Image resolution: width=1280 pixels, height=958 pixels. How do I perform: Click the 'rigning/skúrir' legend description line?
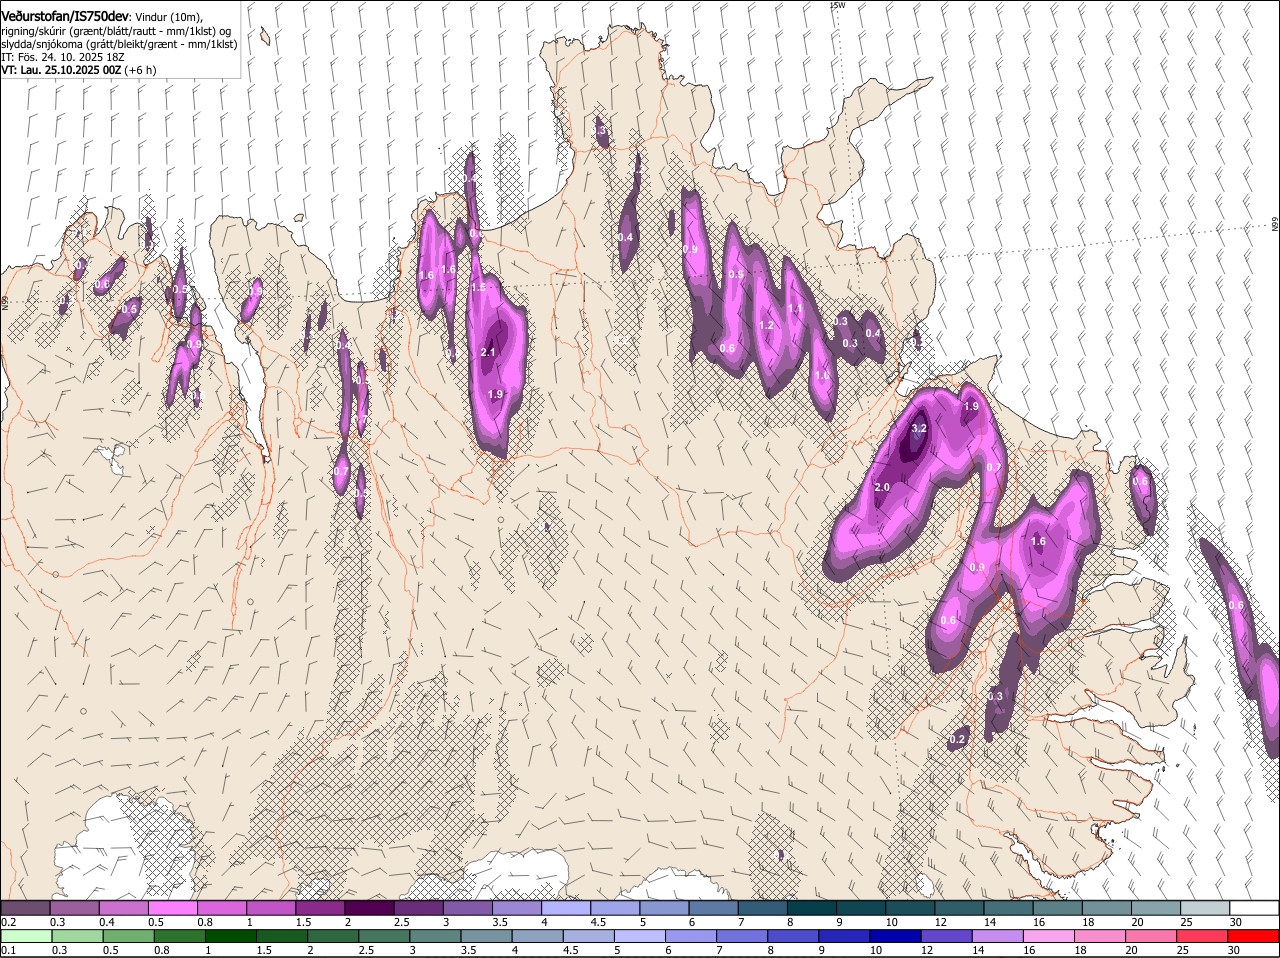[x=116, y=31]
